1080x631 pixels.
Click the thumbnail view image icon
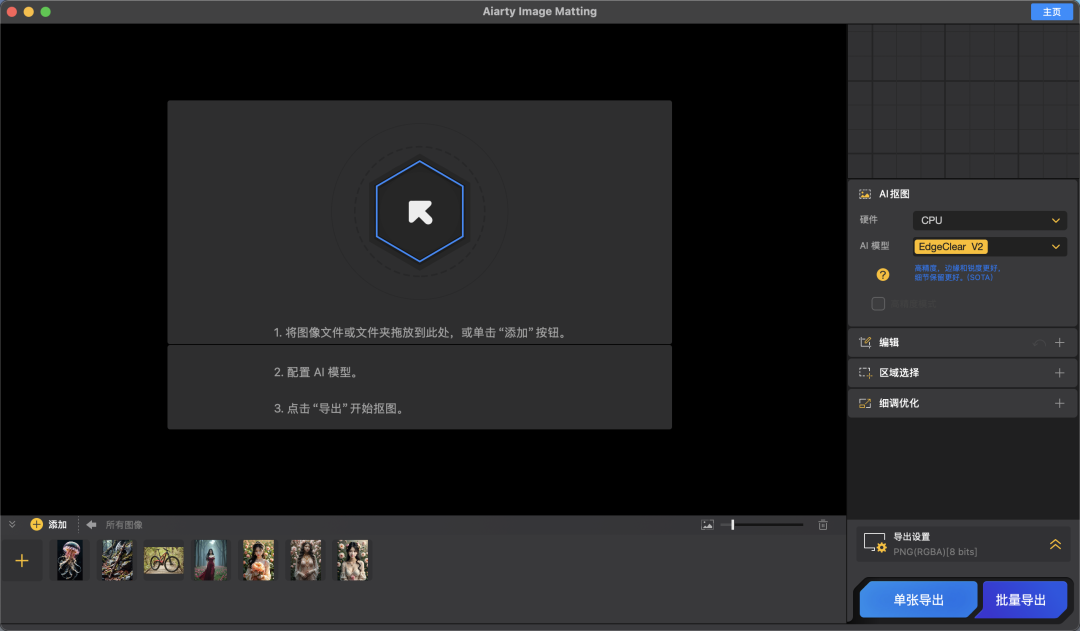click(708, 524)
